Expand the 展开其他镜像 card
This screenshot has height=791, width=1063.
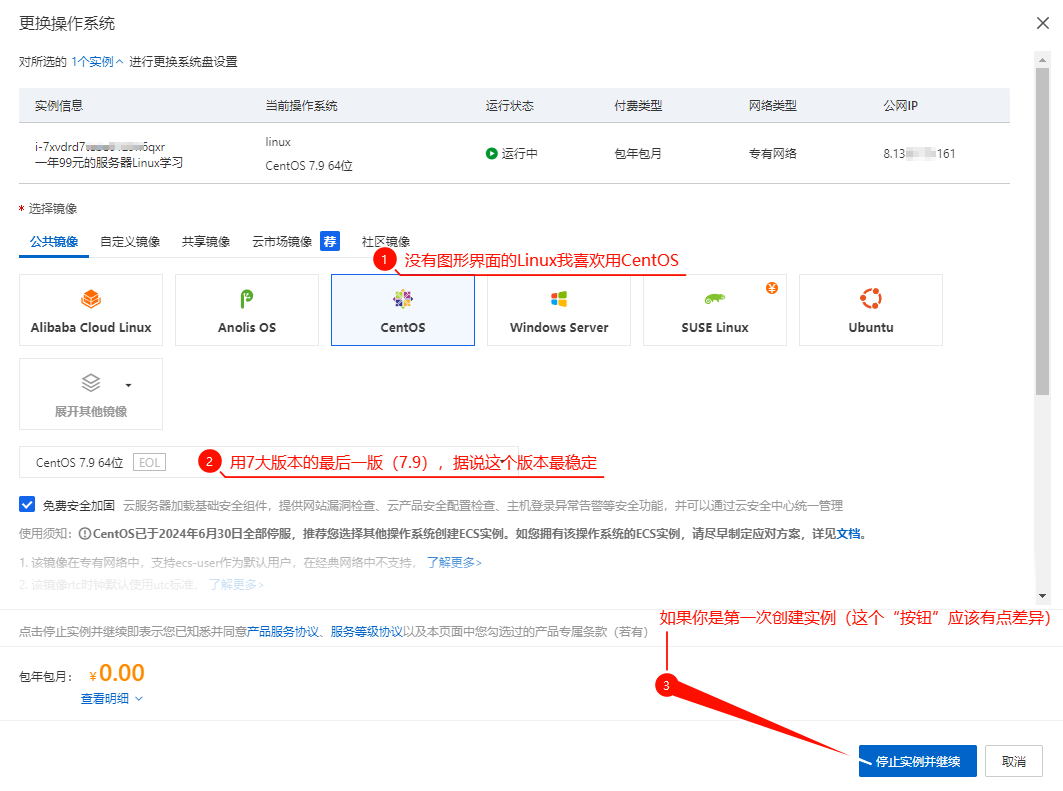coord(91,394)
